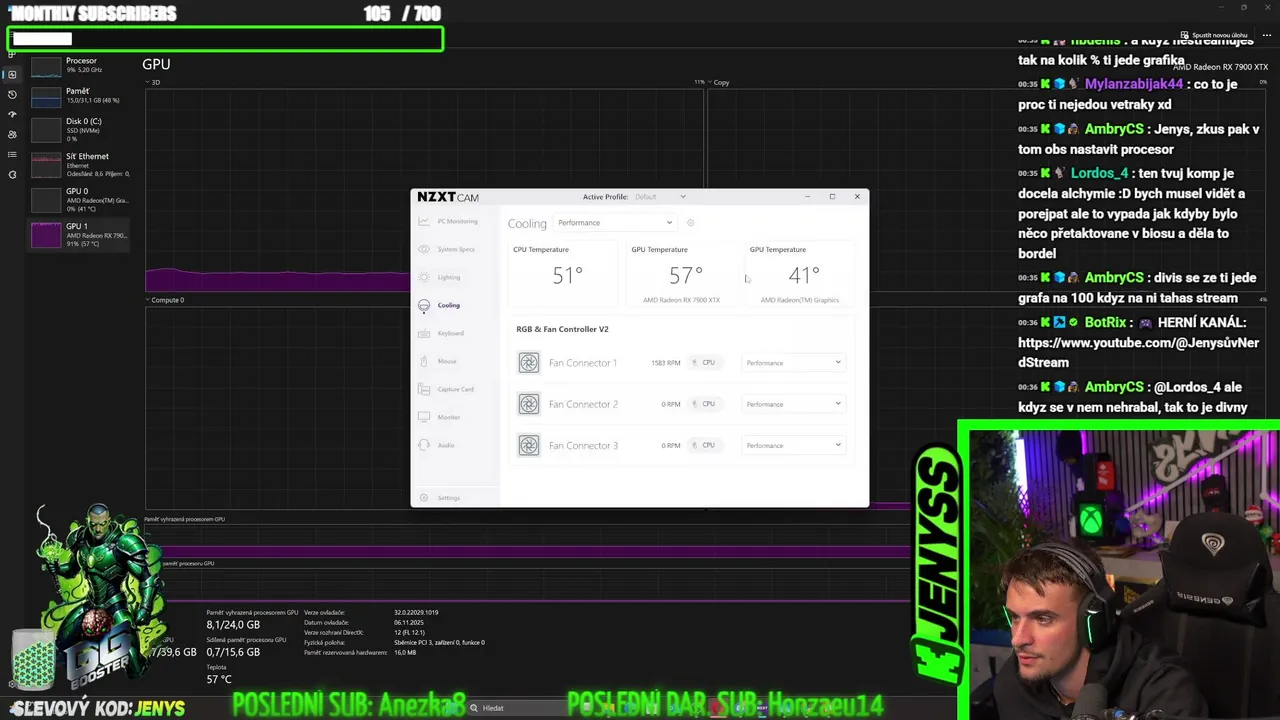Open Services icon in Task Manager sidebar
This screenshot has width=1280, height=720.
point(12,174)
